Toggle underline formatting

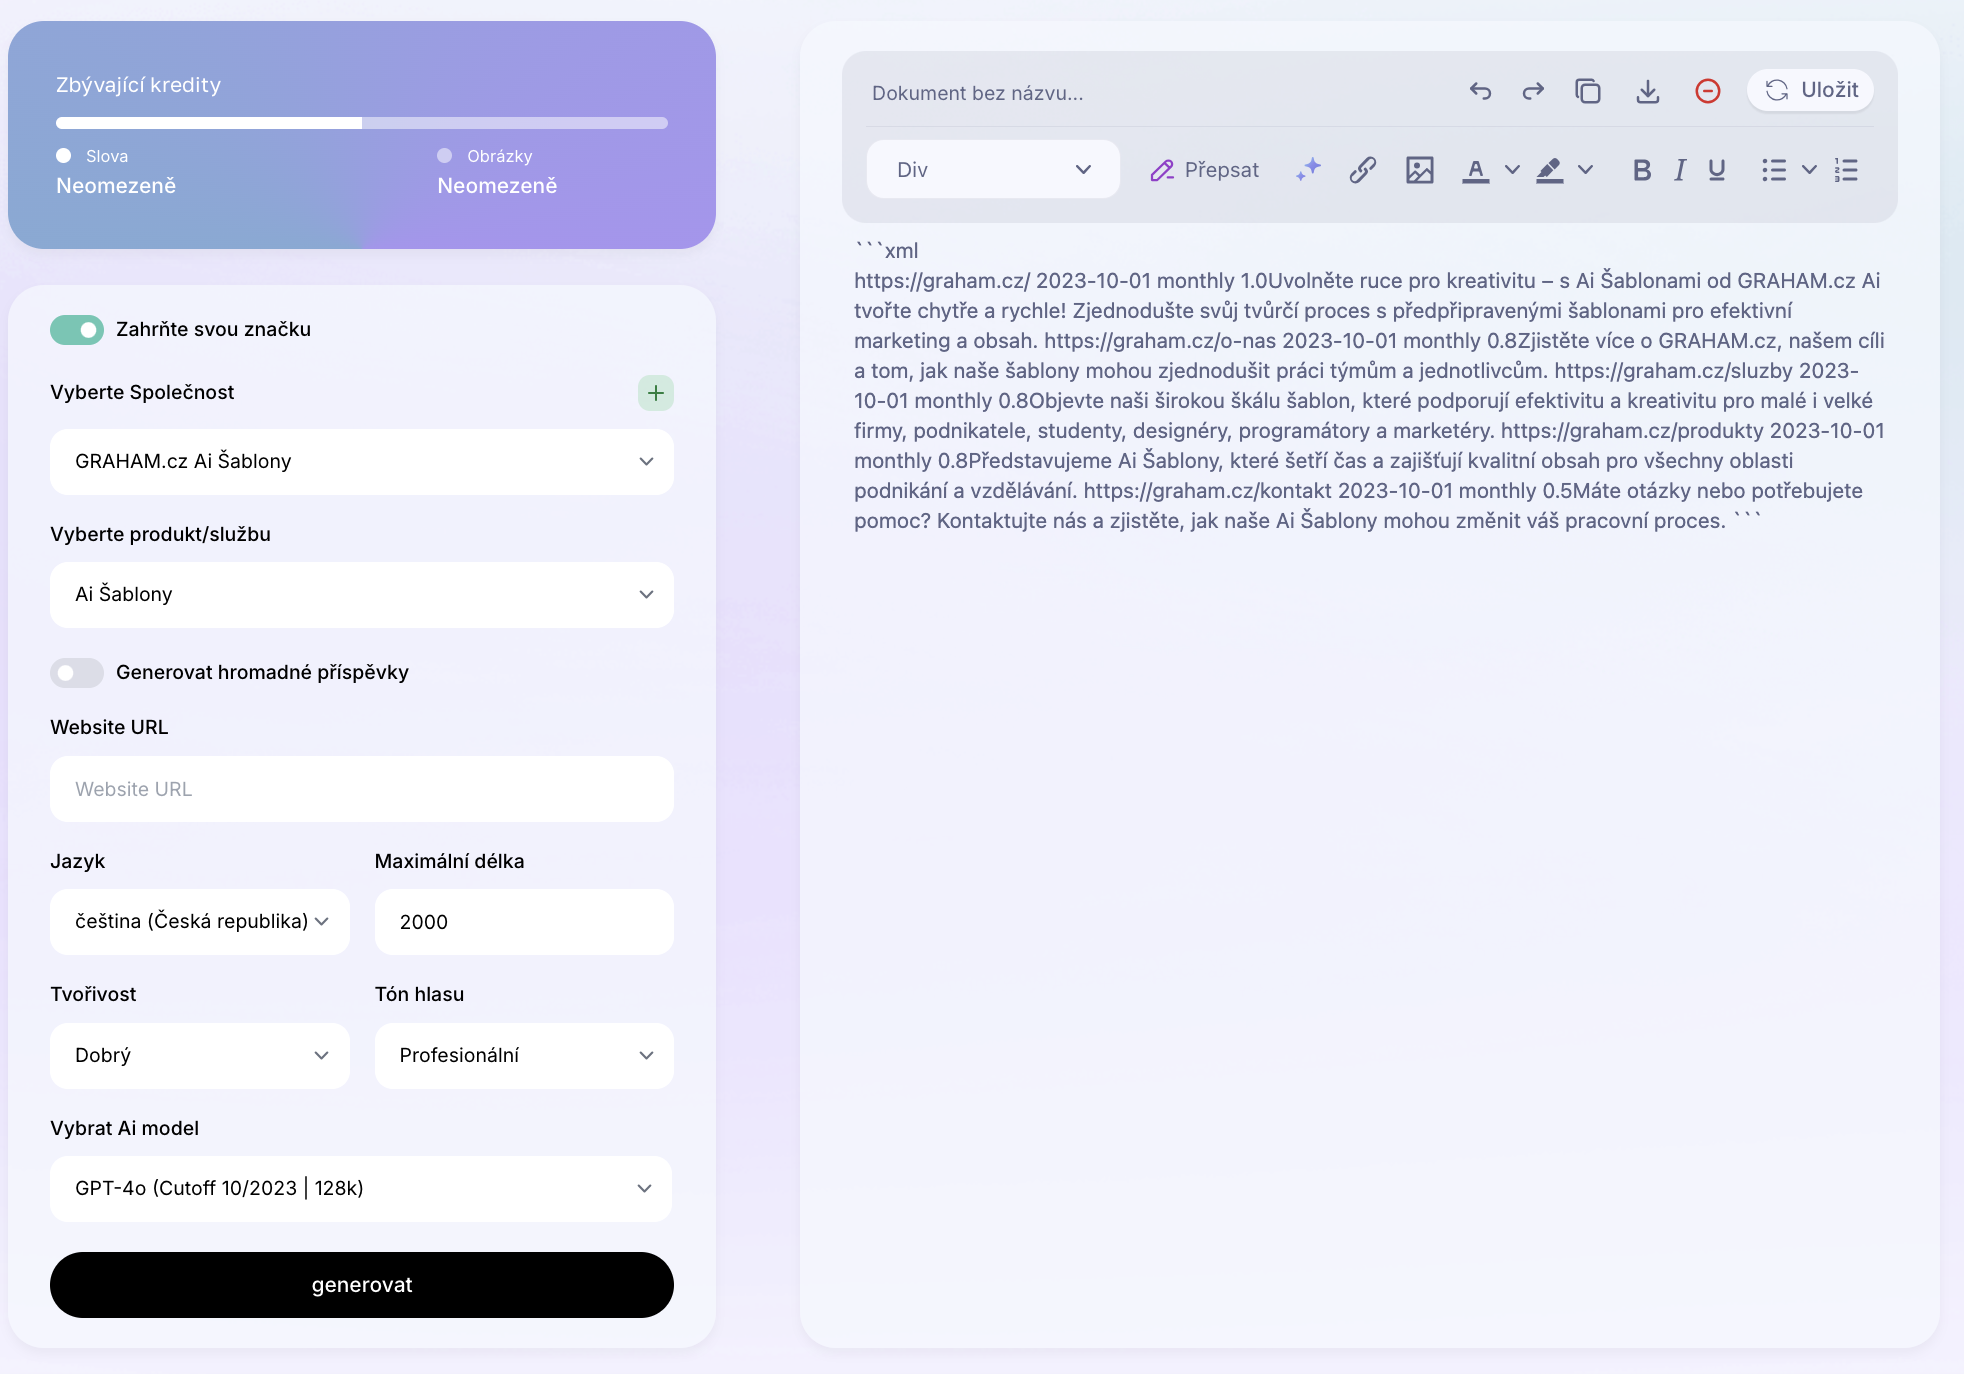(x=1717, y=170)
